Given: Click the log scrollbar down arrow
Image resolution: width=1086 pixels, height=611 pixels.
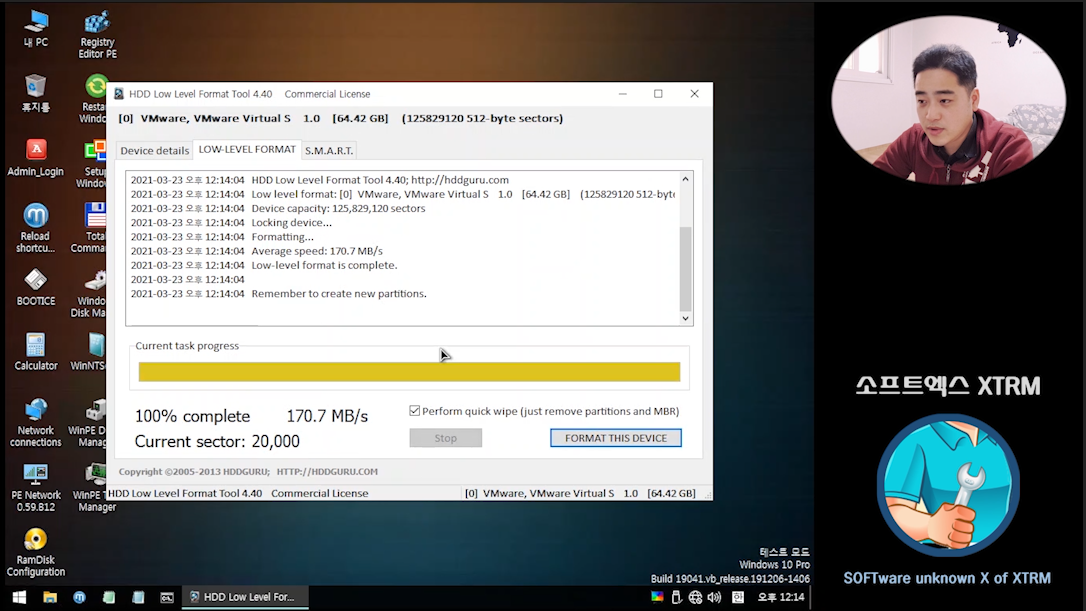Looking at the screenshot, I should pyautogui.click(x=685, y=319).
